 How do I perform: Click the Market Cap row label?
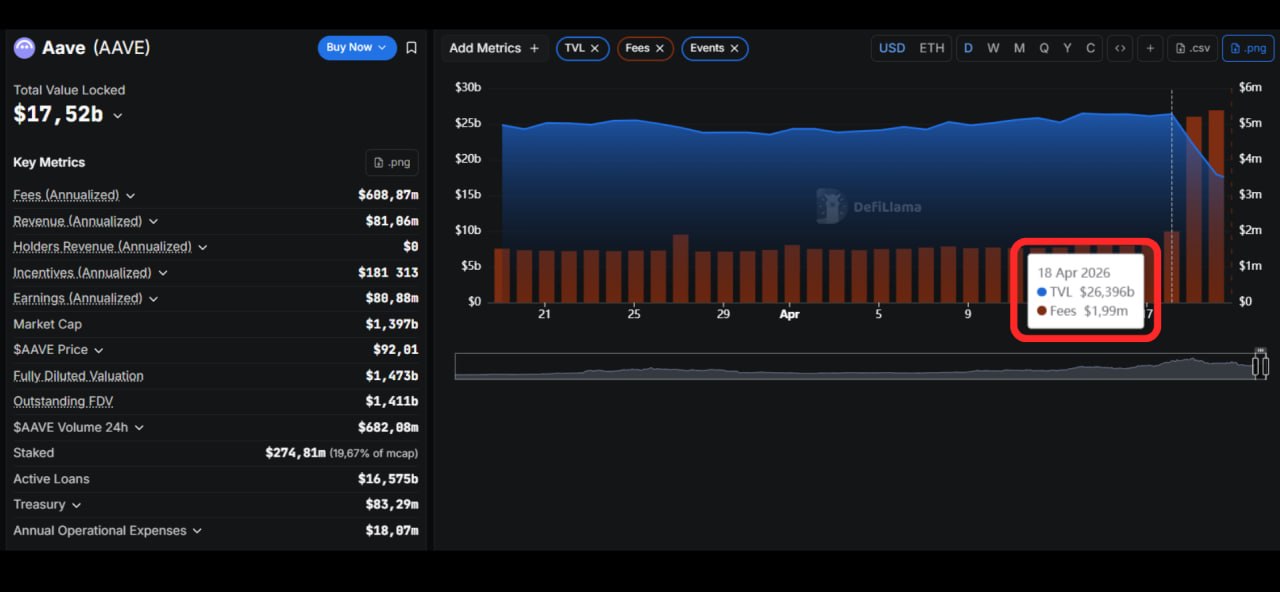[x=47, y=324]
